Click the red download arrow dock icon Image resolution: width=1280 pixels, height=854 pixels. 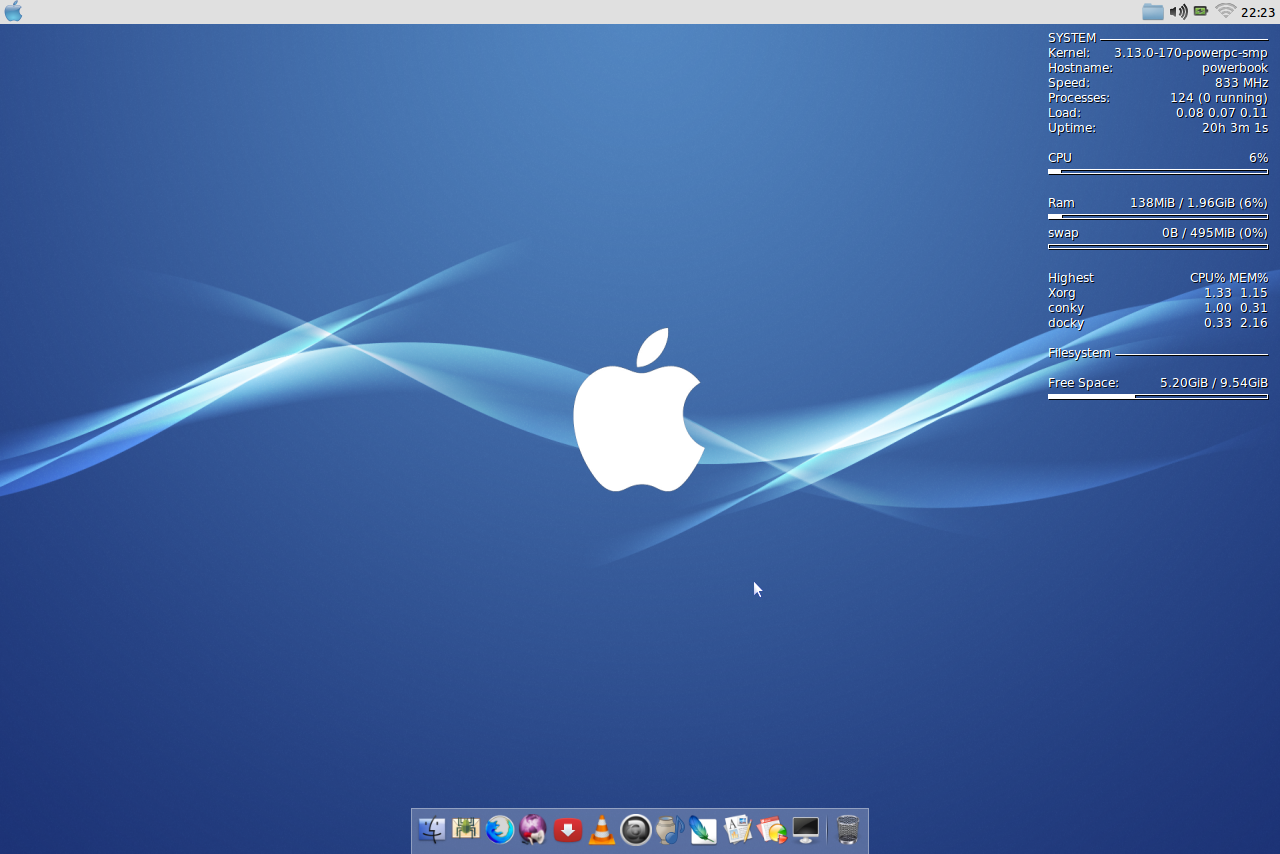(x=568, y=830)
